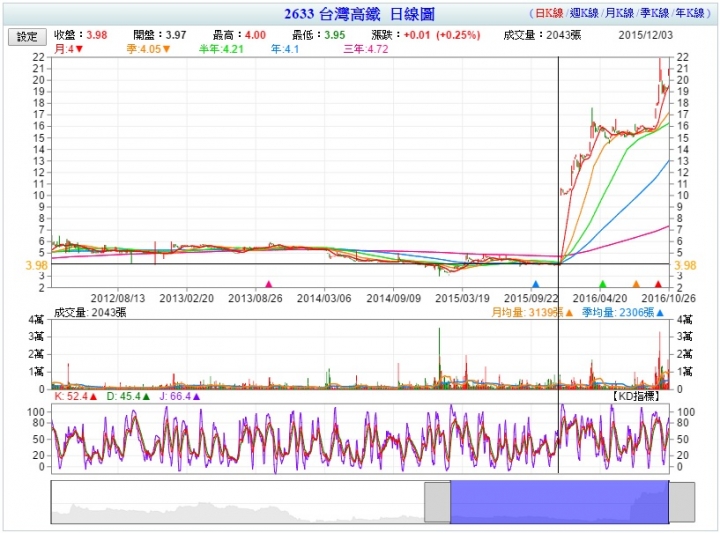Click the left gray handle of range selector
This screenshot has height=533, width=720.
437,502
